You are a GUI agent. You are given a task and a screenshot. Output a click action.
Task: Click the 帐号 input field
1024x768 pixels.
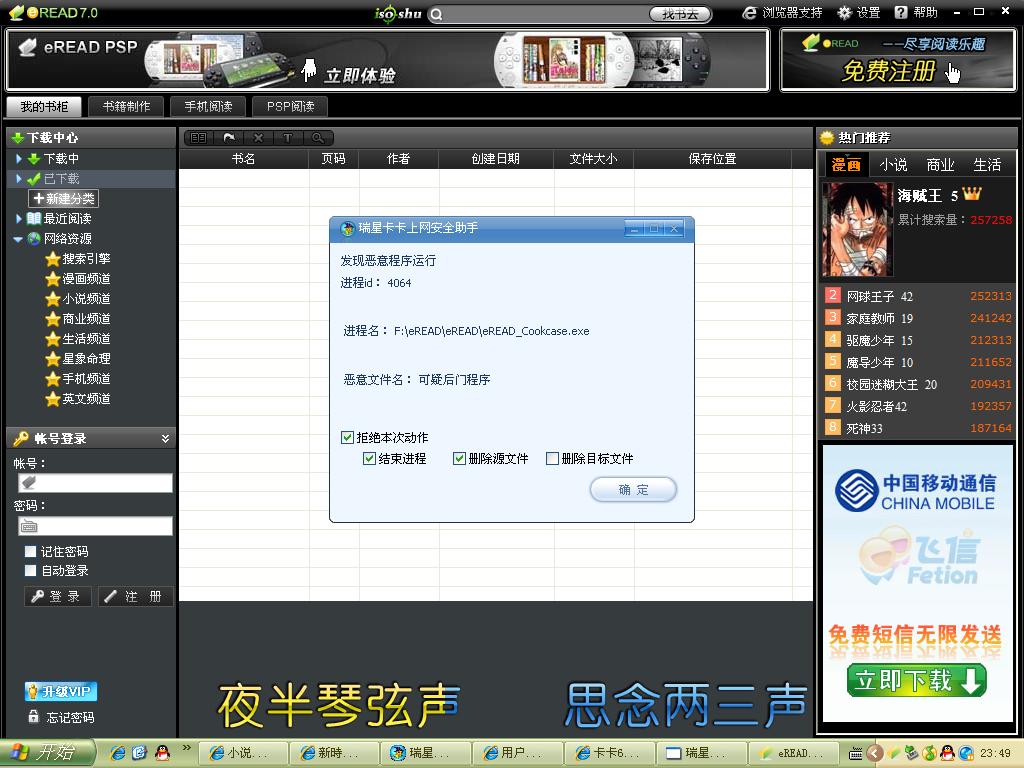pos(95,483)
